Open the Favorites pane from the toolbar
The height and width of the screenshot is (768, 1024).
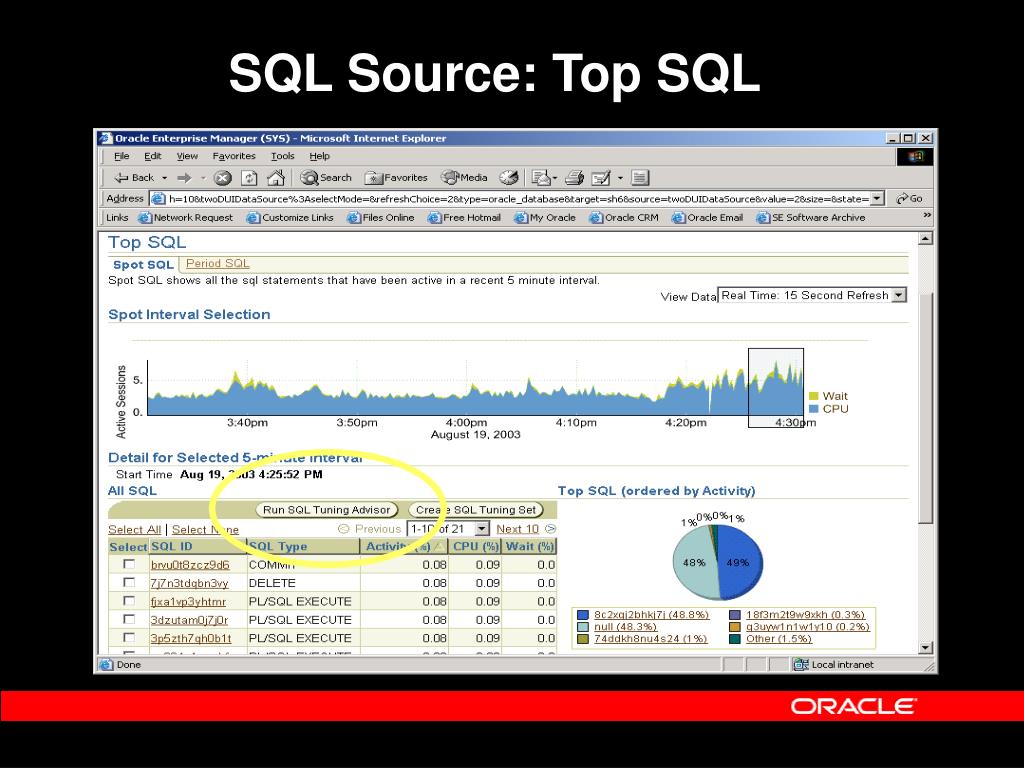pos(396,178)
